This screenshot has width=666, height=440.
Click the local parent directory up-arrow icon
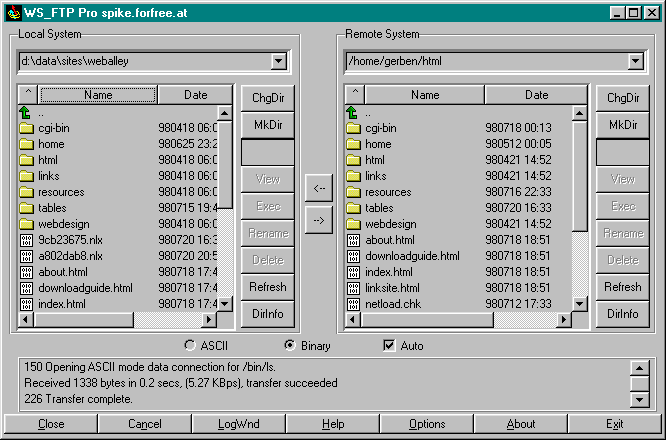point(26,113)
